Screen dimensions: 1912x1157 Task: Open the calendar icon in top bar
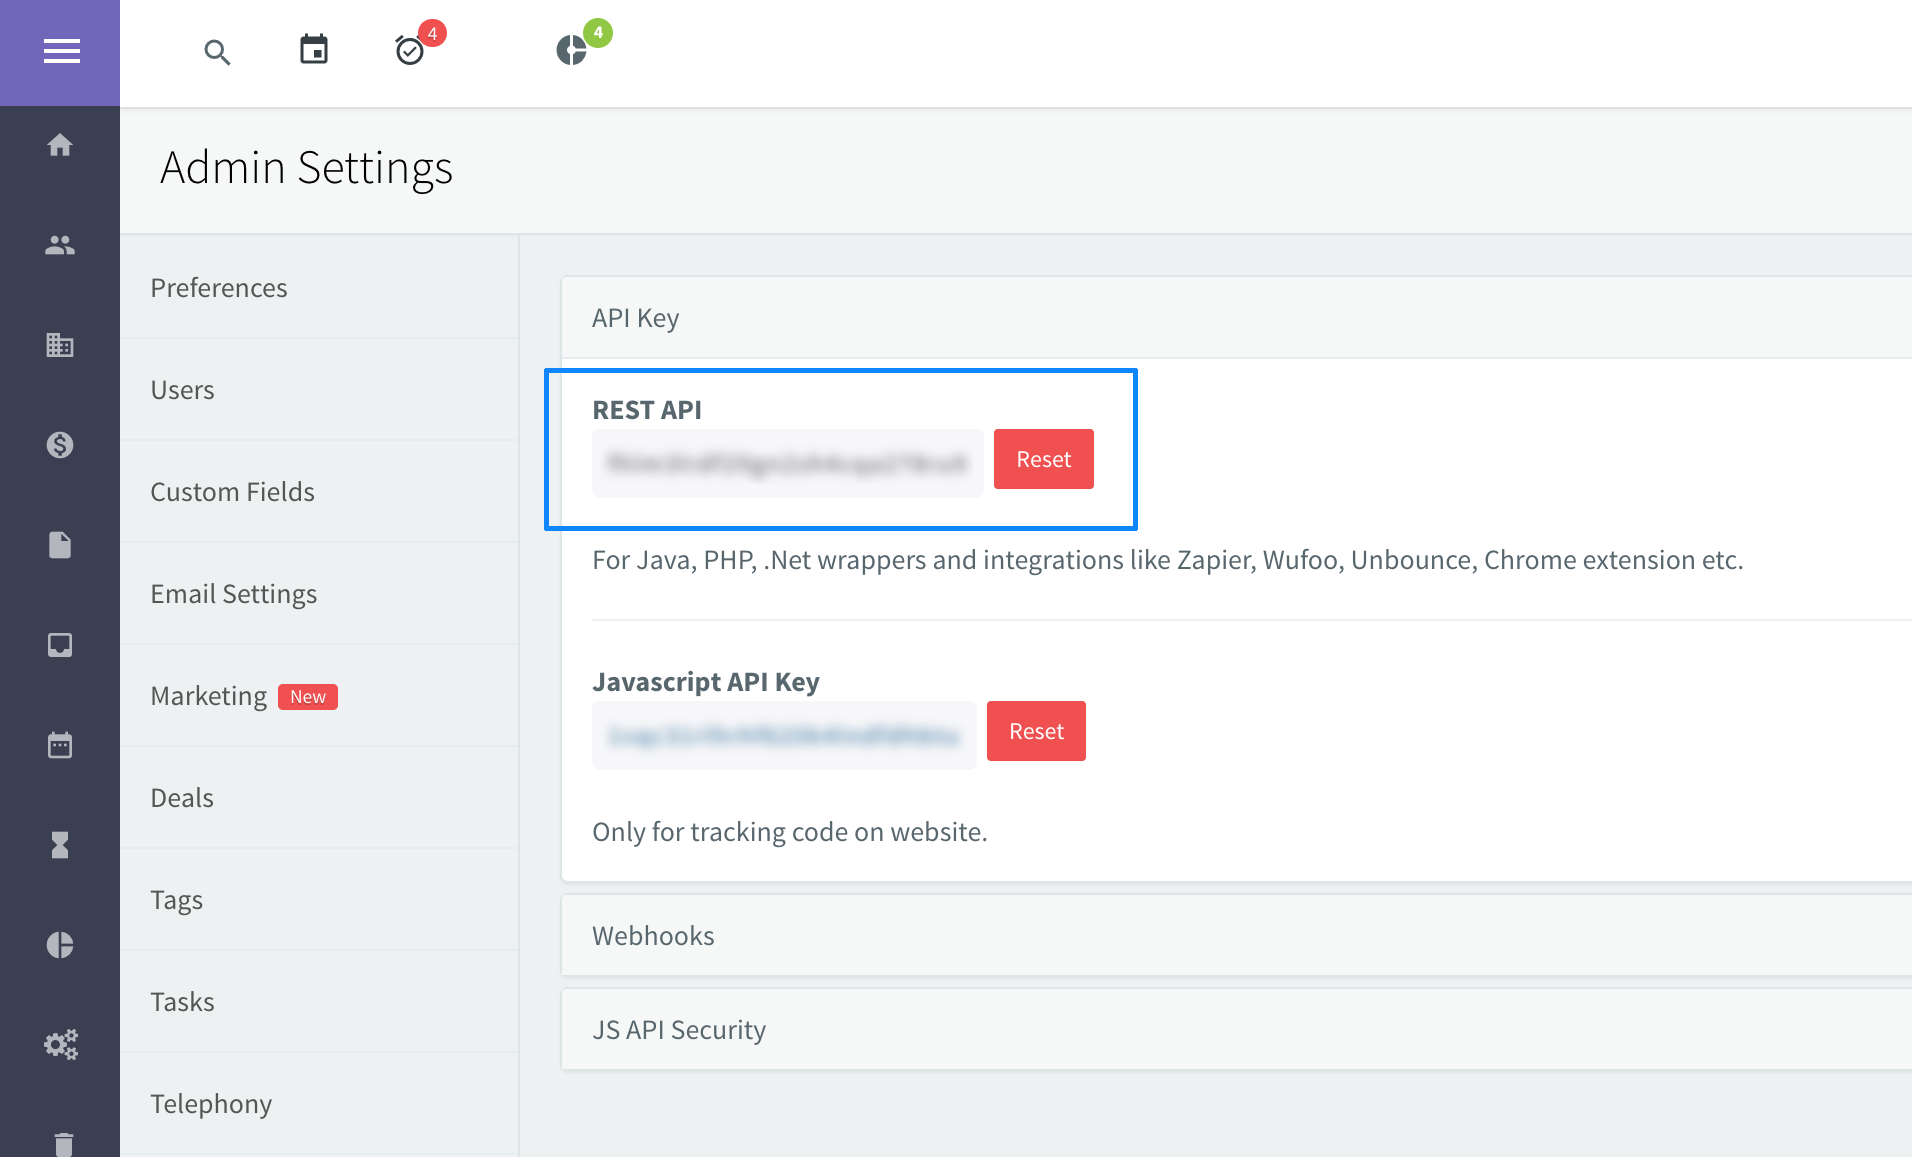314,49
